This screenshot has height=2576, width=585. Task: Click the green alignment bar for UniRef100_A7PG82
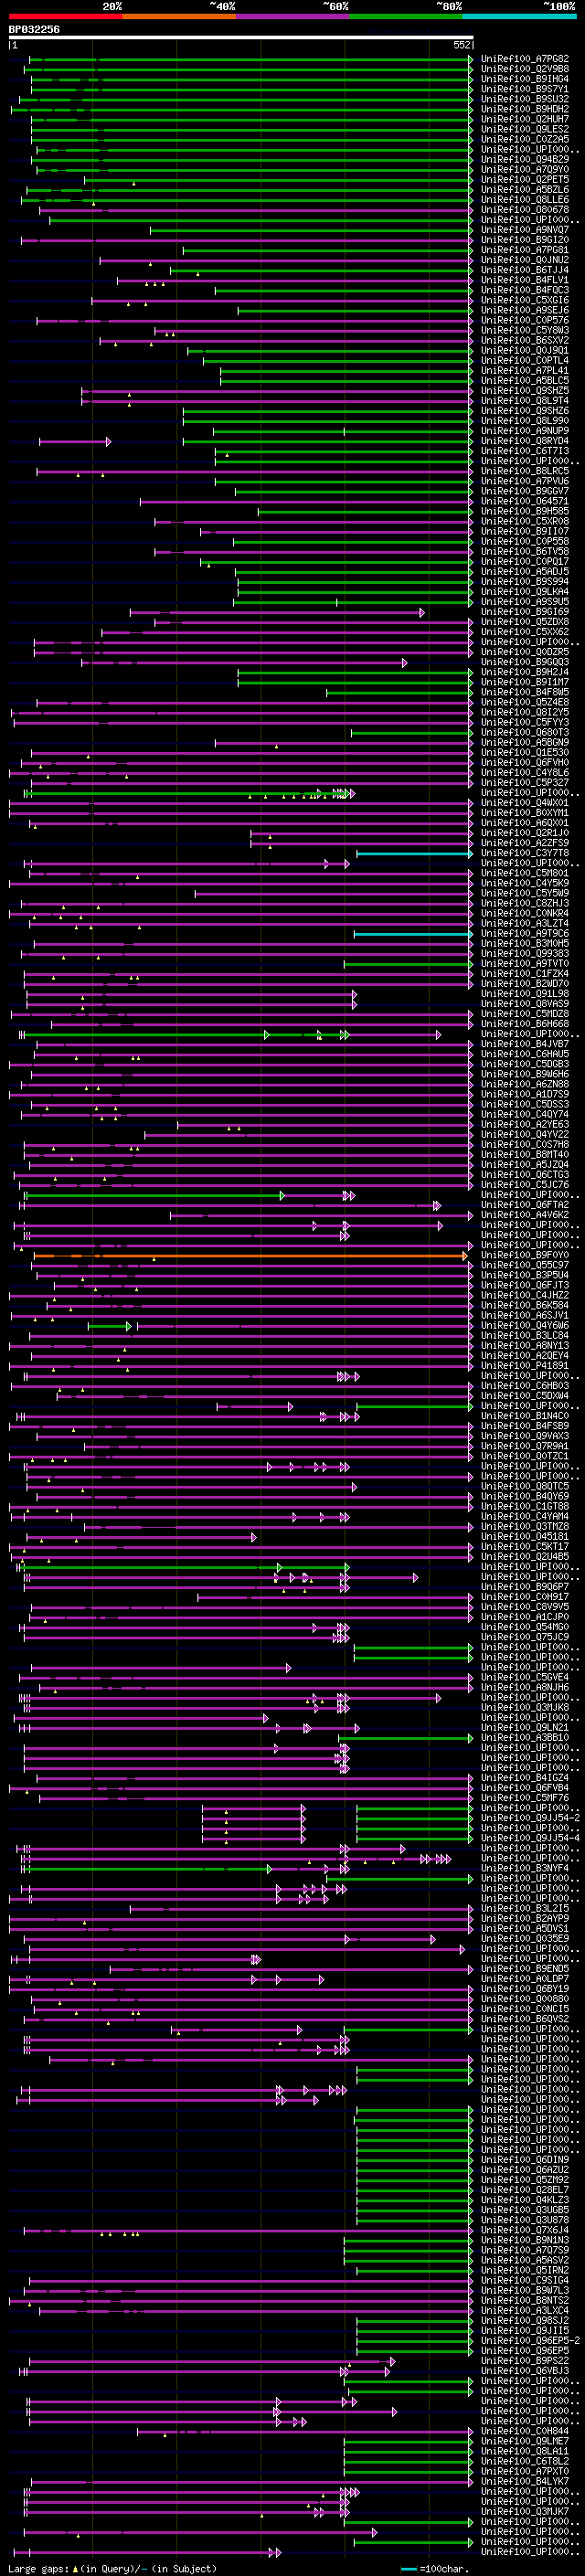pos(250,59)
